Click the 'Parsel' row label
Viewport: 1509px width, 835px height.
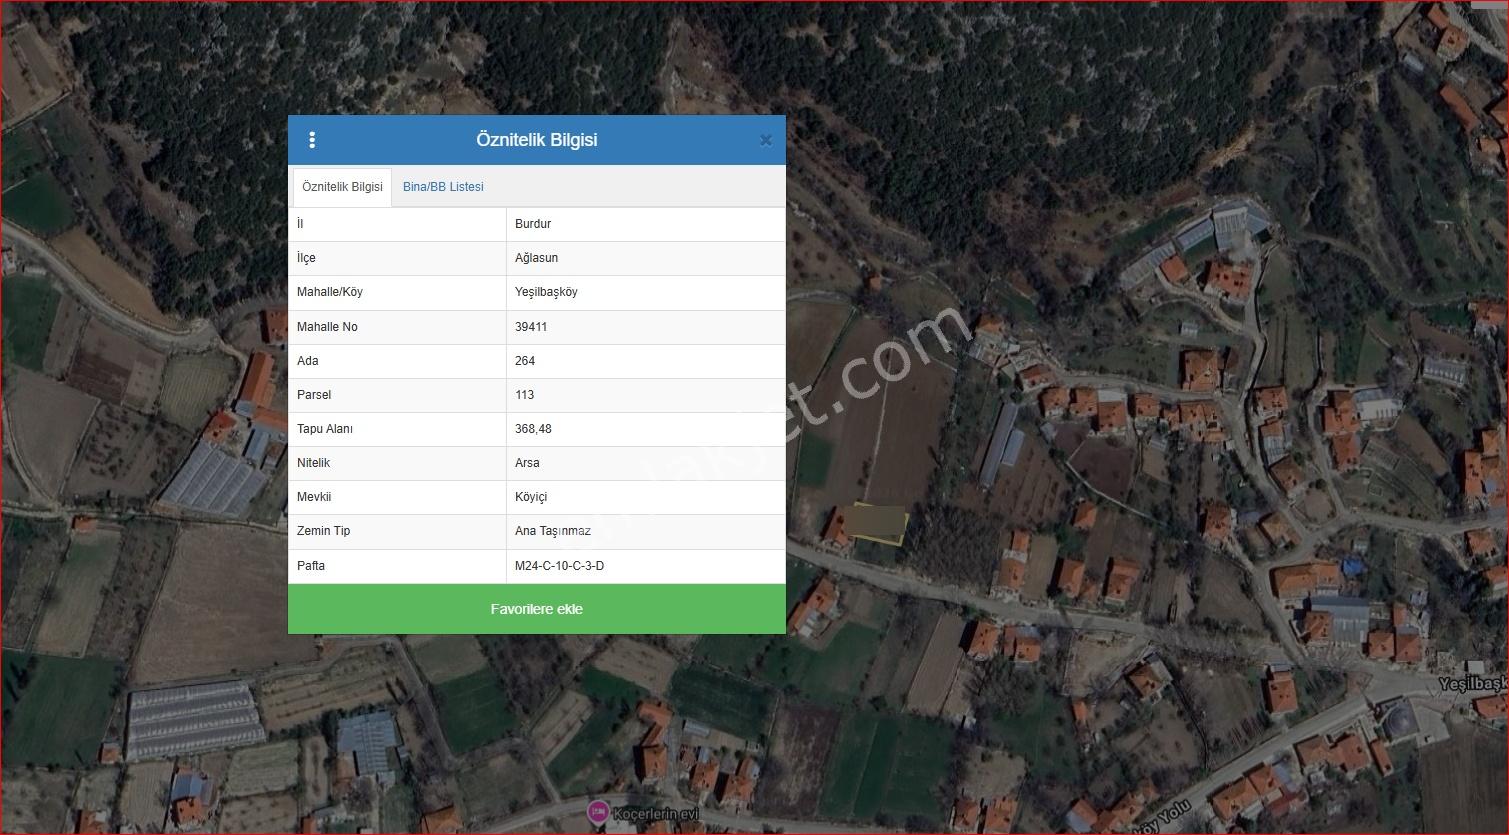tap(314, 395)
